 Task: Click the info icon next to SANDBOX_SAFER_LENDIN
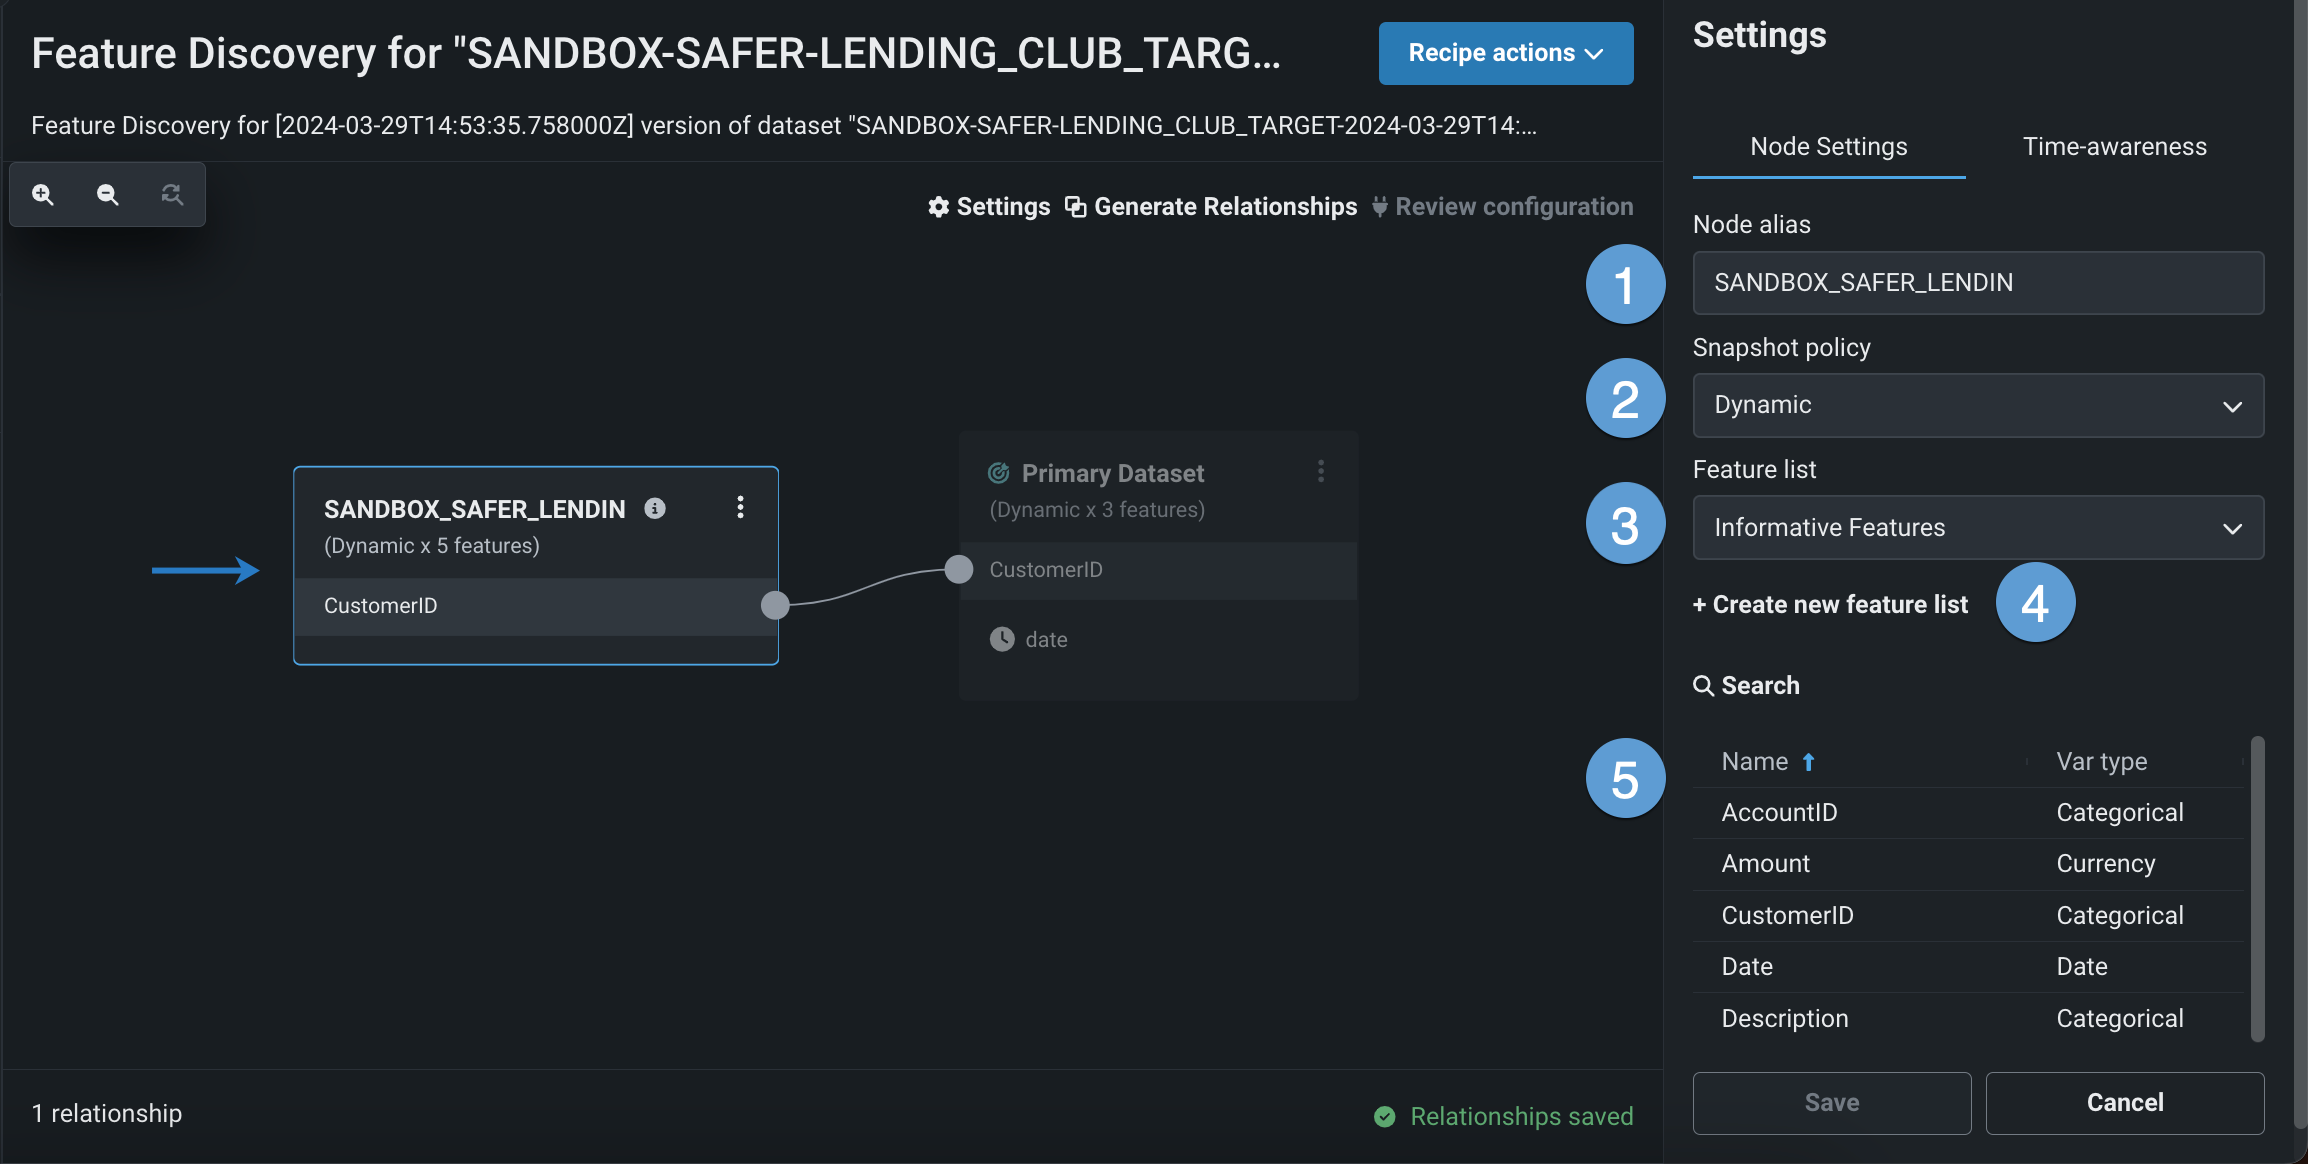tap(655, 508)
